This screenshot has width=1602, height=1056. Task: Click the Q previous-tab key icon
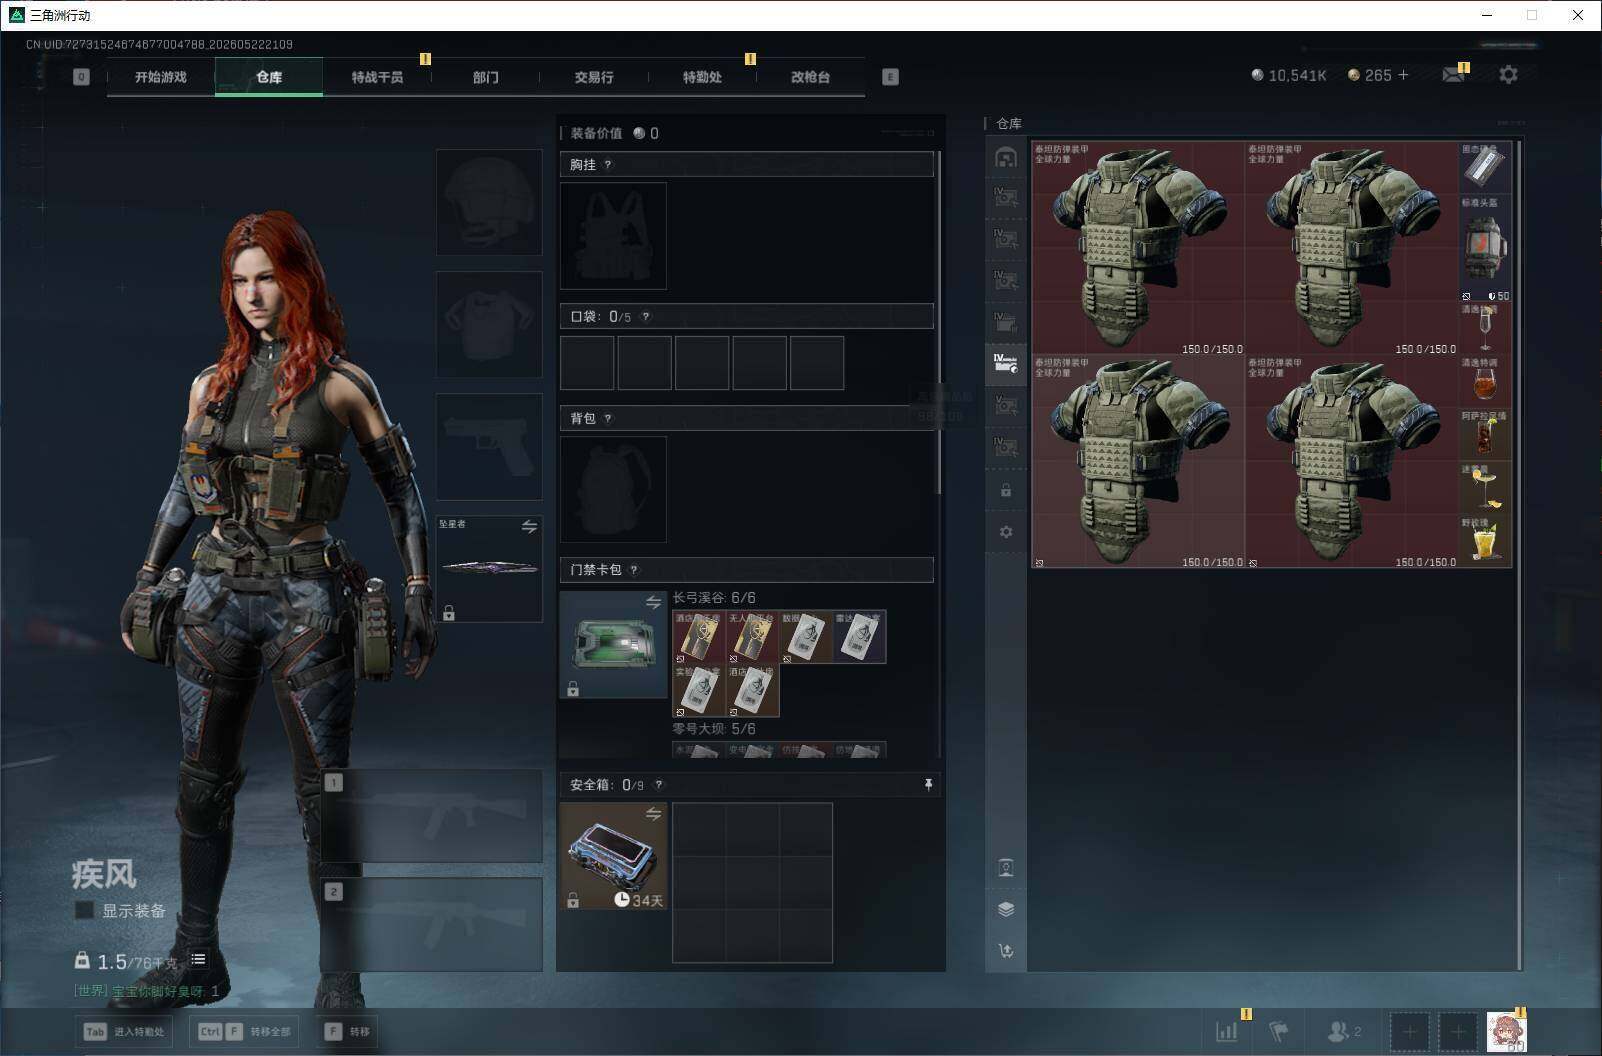click(x=82, y=77)
